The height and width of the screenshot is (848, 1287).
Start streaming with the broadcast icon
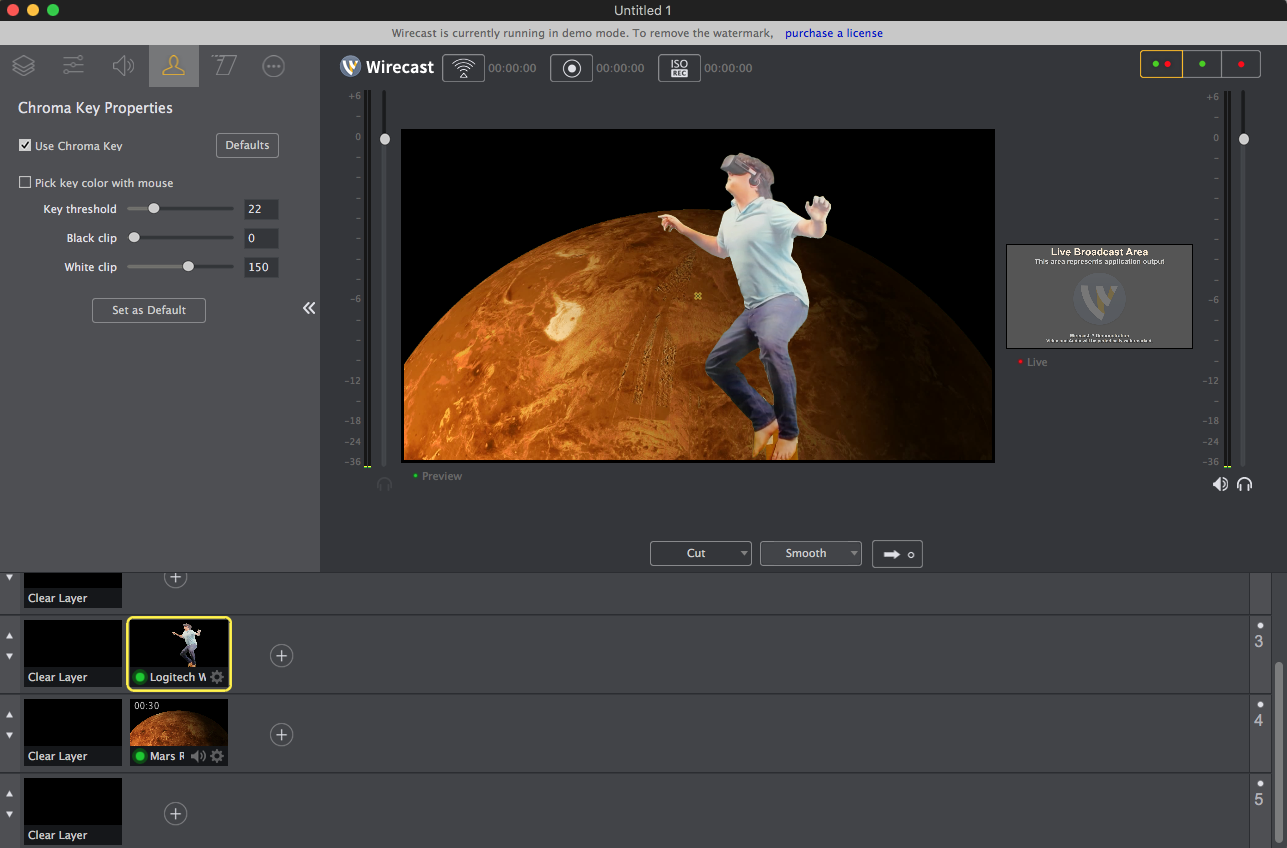pyautogui.click(x=463, y=68)
